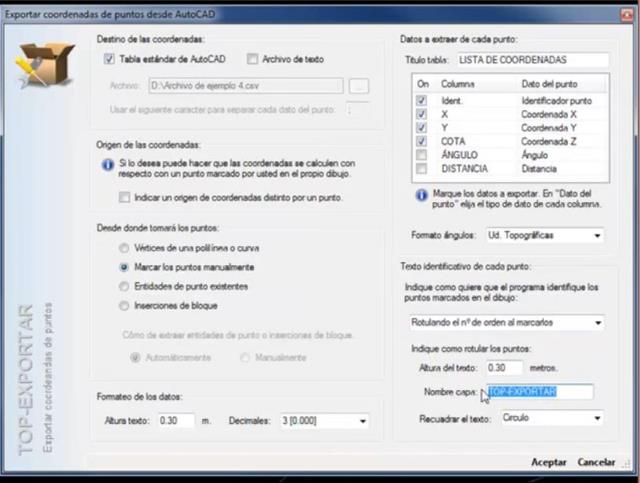Click the Cancelar button
This screenshot has width=640, height=483.
tap(596, 462)
